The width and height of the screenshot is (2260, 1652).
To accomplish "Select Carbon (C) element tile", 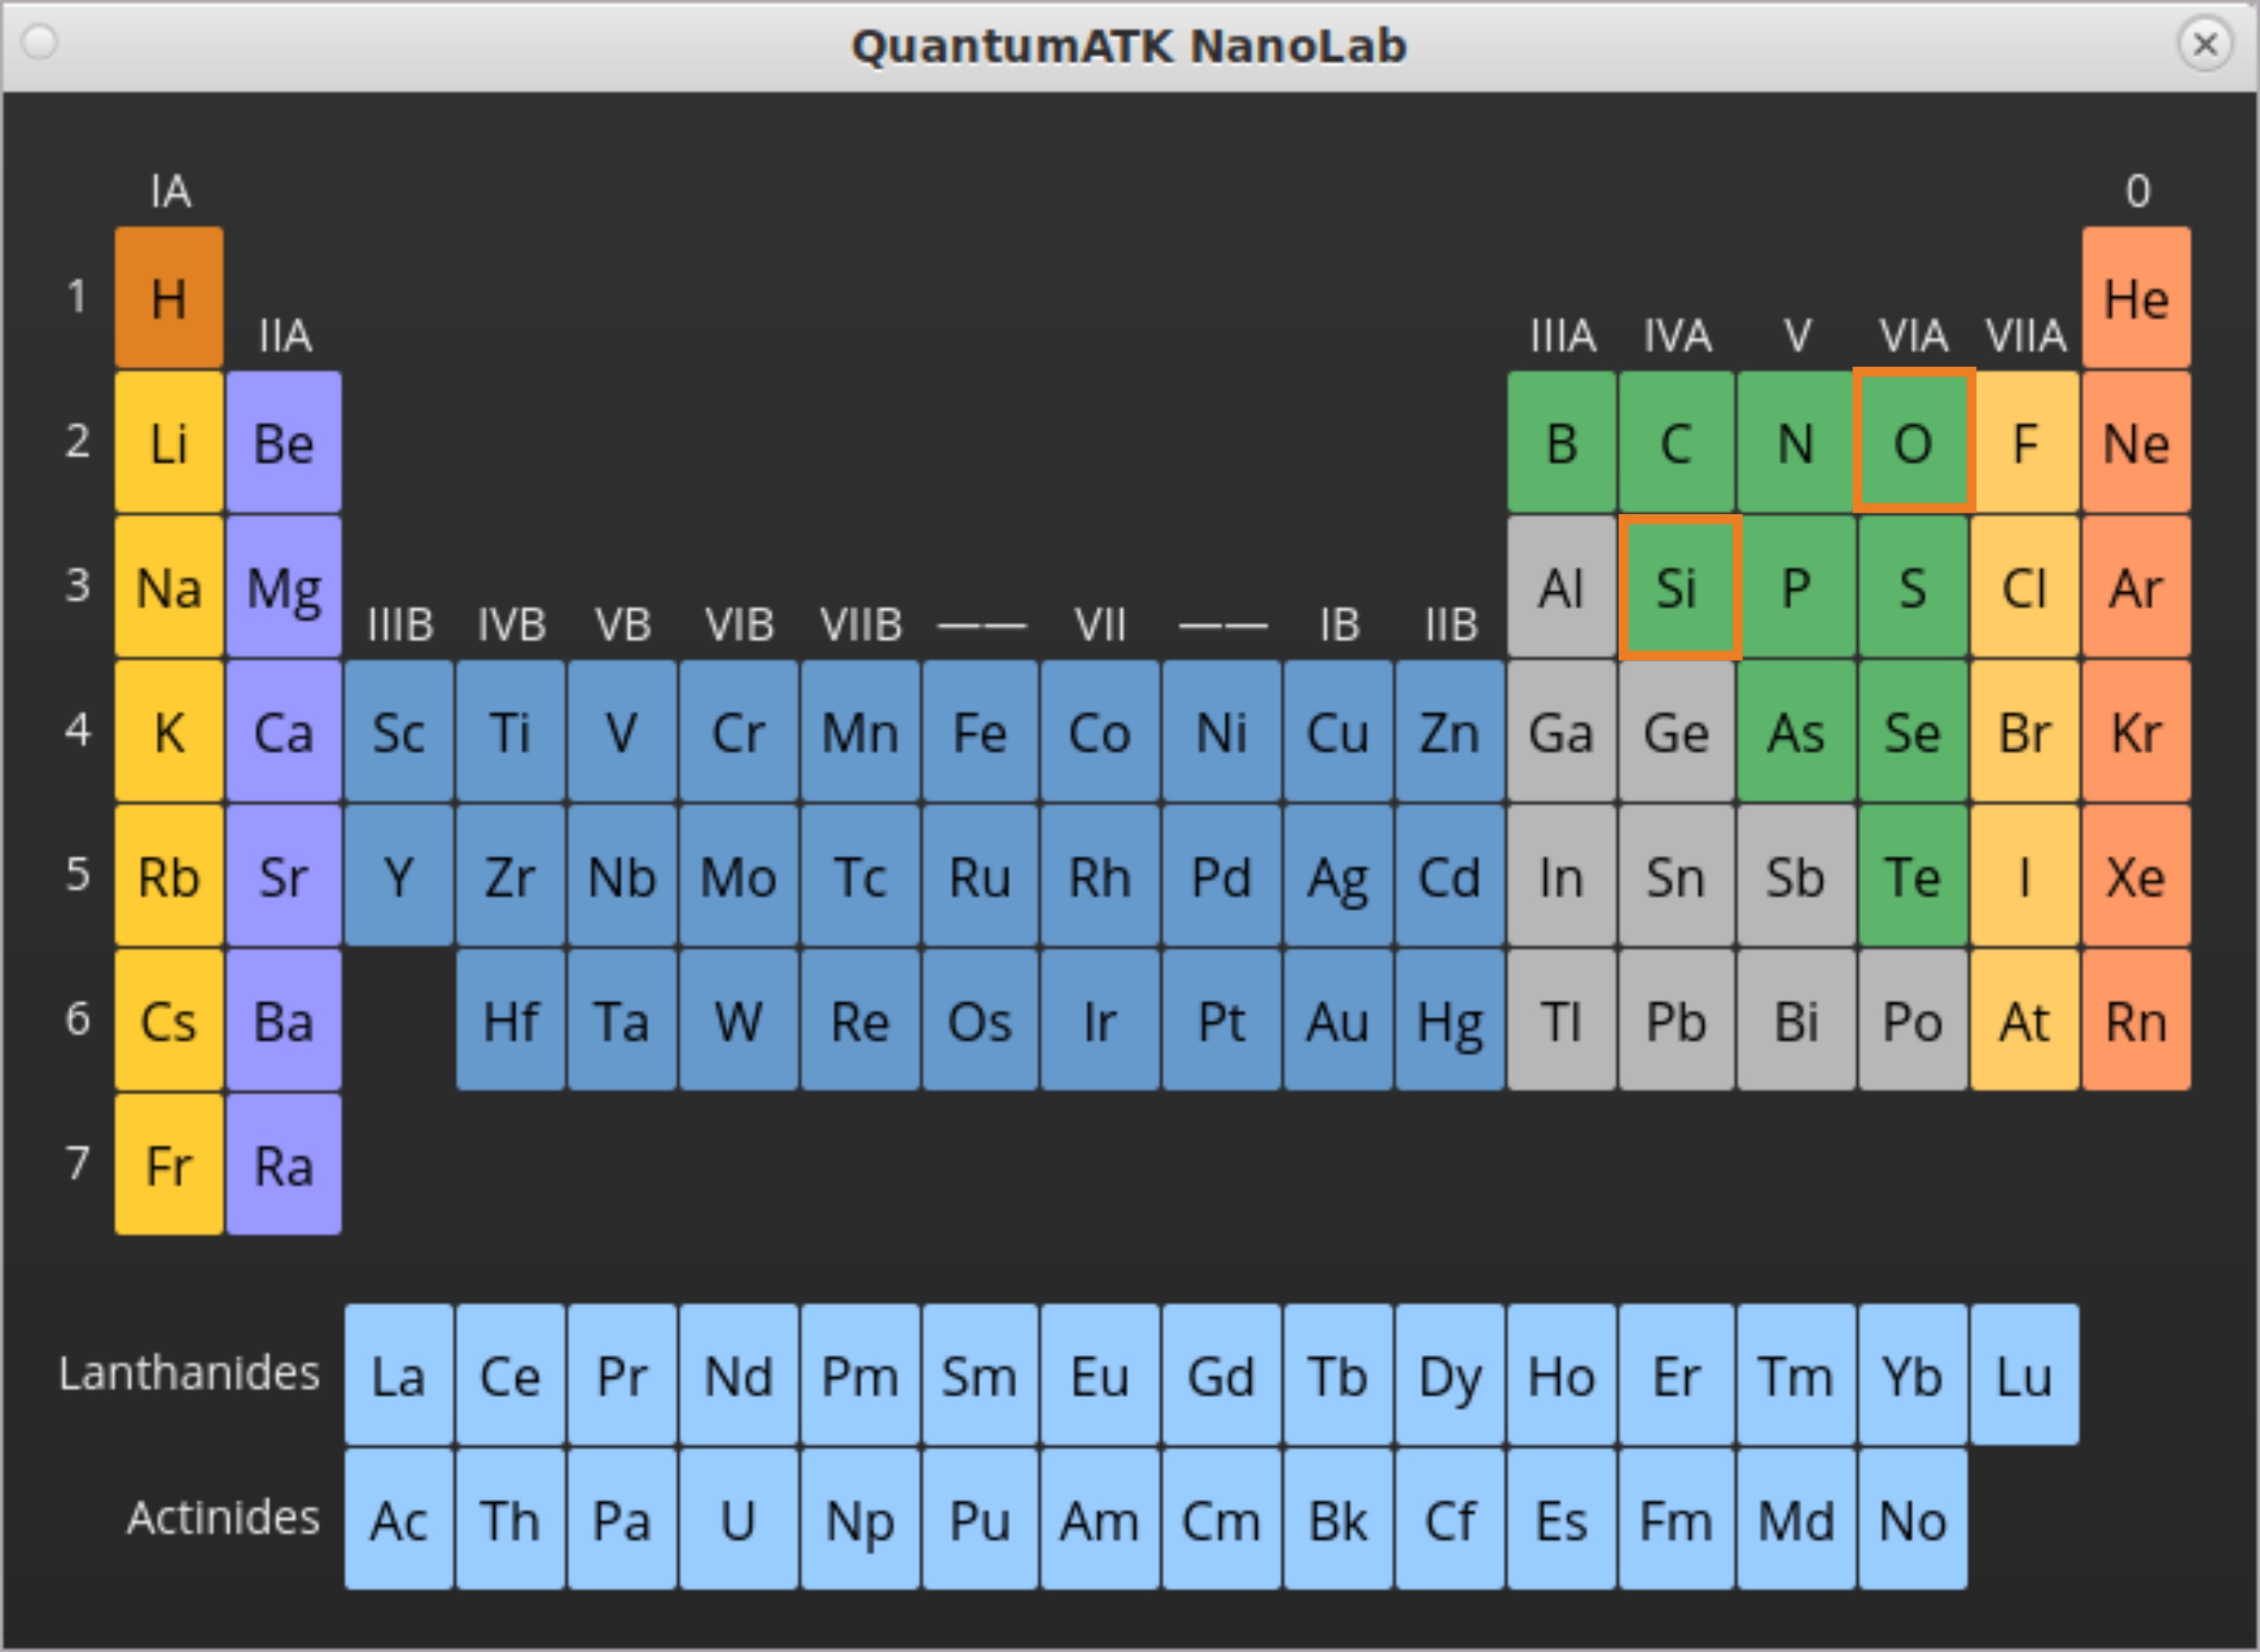I will click(x=1677, y=442).
